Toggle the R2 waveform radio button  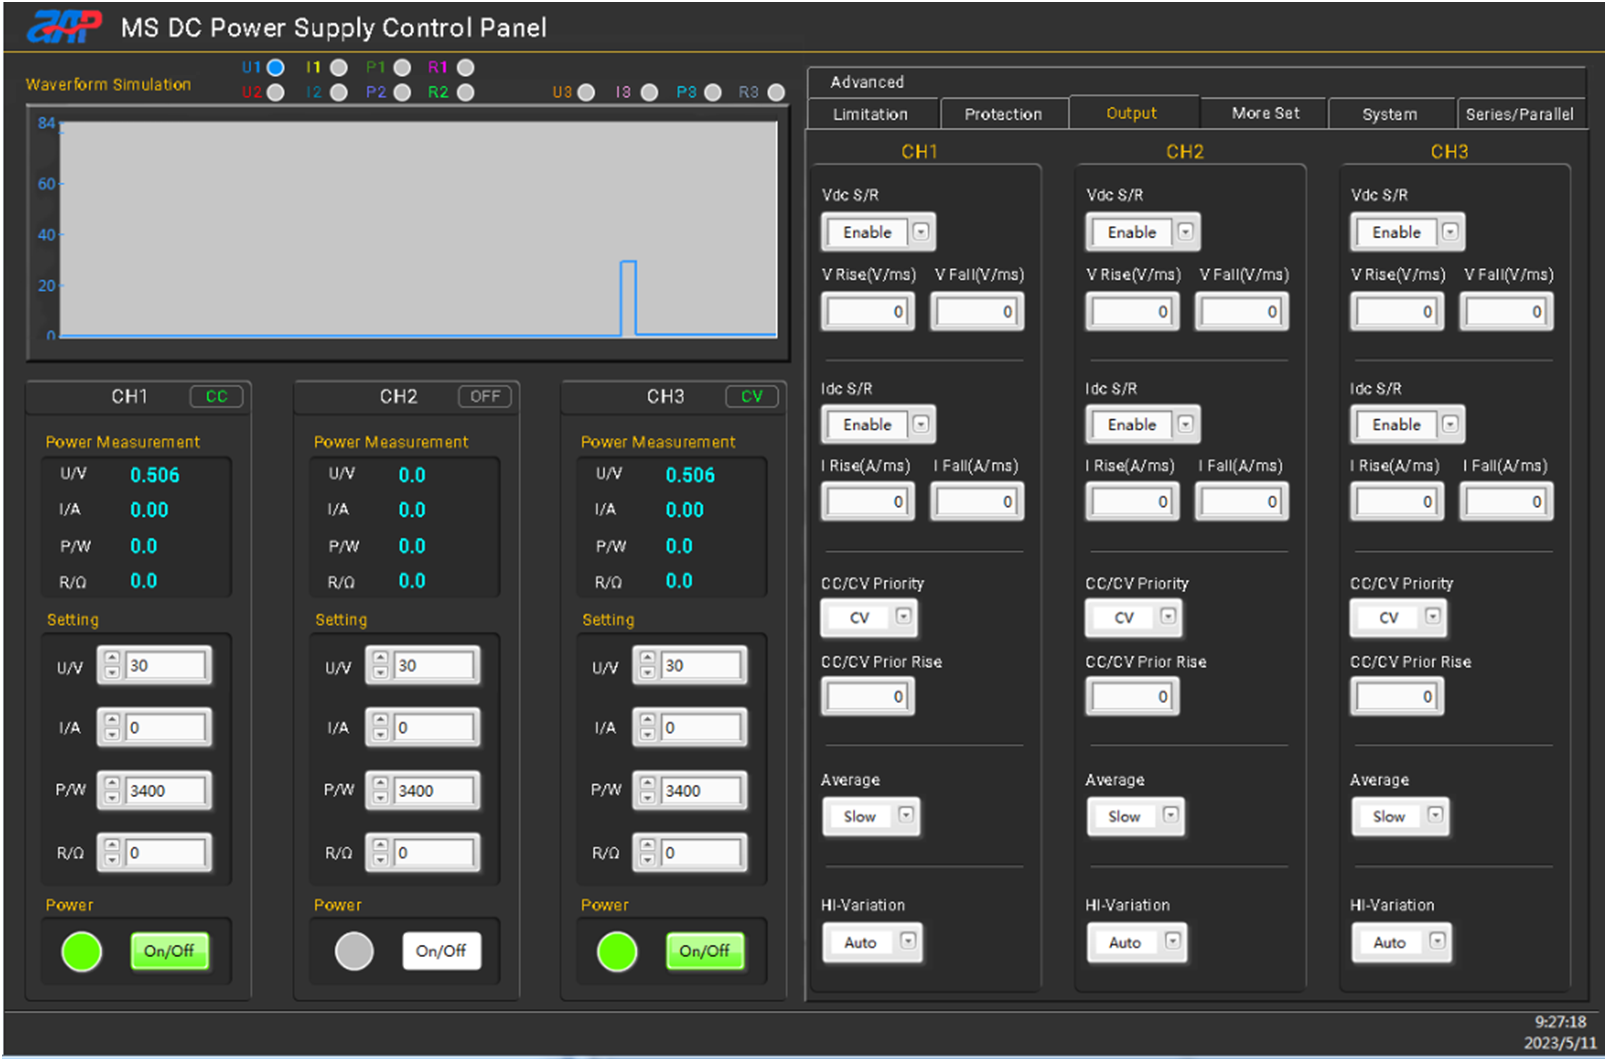point(465,93)
